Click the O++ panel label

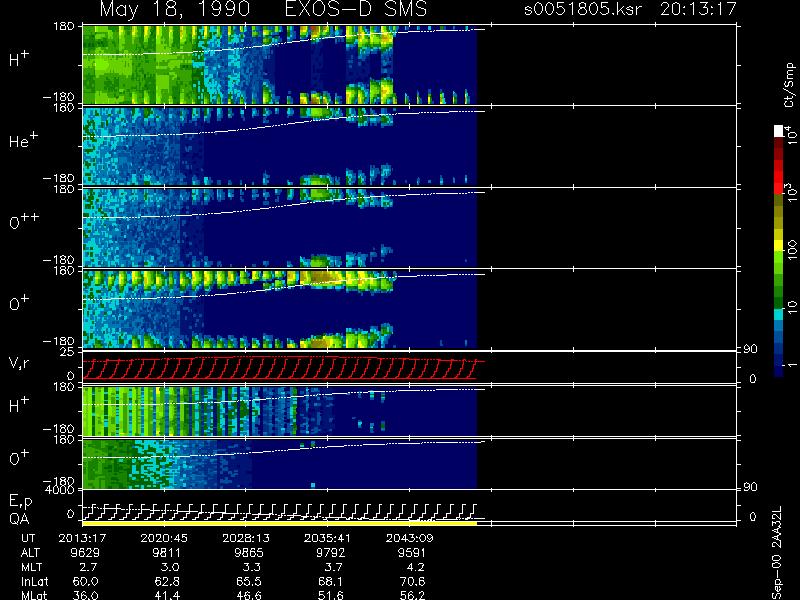click(24, 221)
